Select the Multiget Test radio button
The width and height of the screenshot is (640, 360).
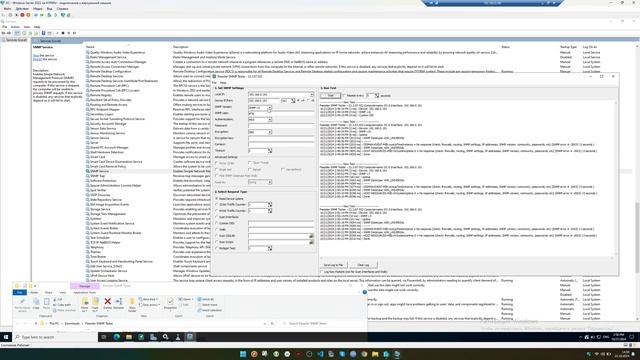click(217, 248)
